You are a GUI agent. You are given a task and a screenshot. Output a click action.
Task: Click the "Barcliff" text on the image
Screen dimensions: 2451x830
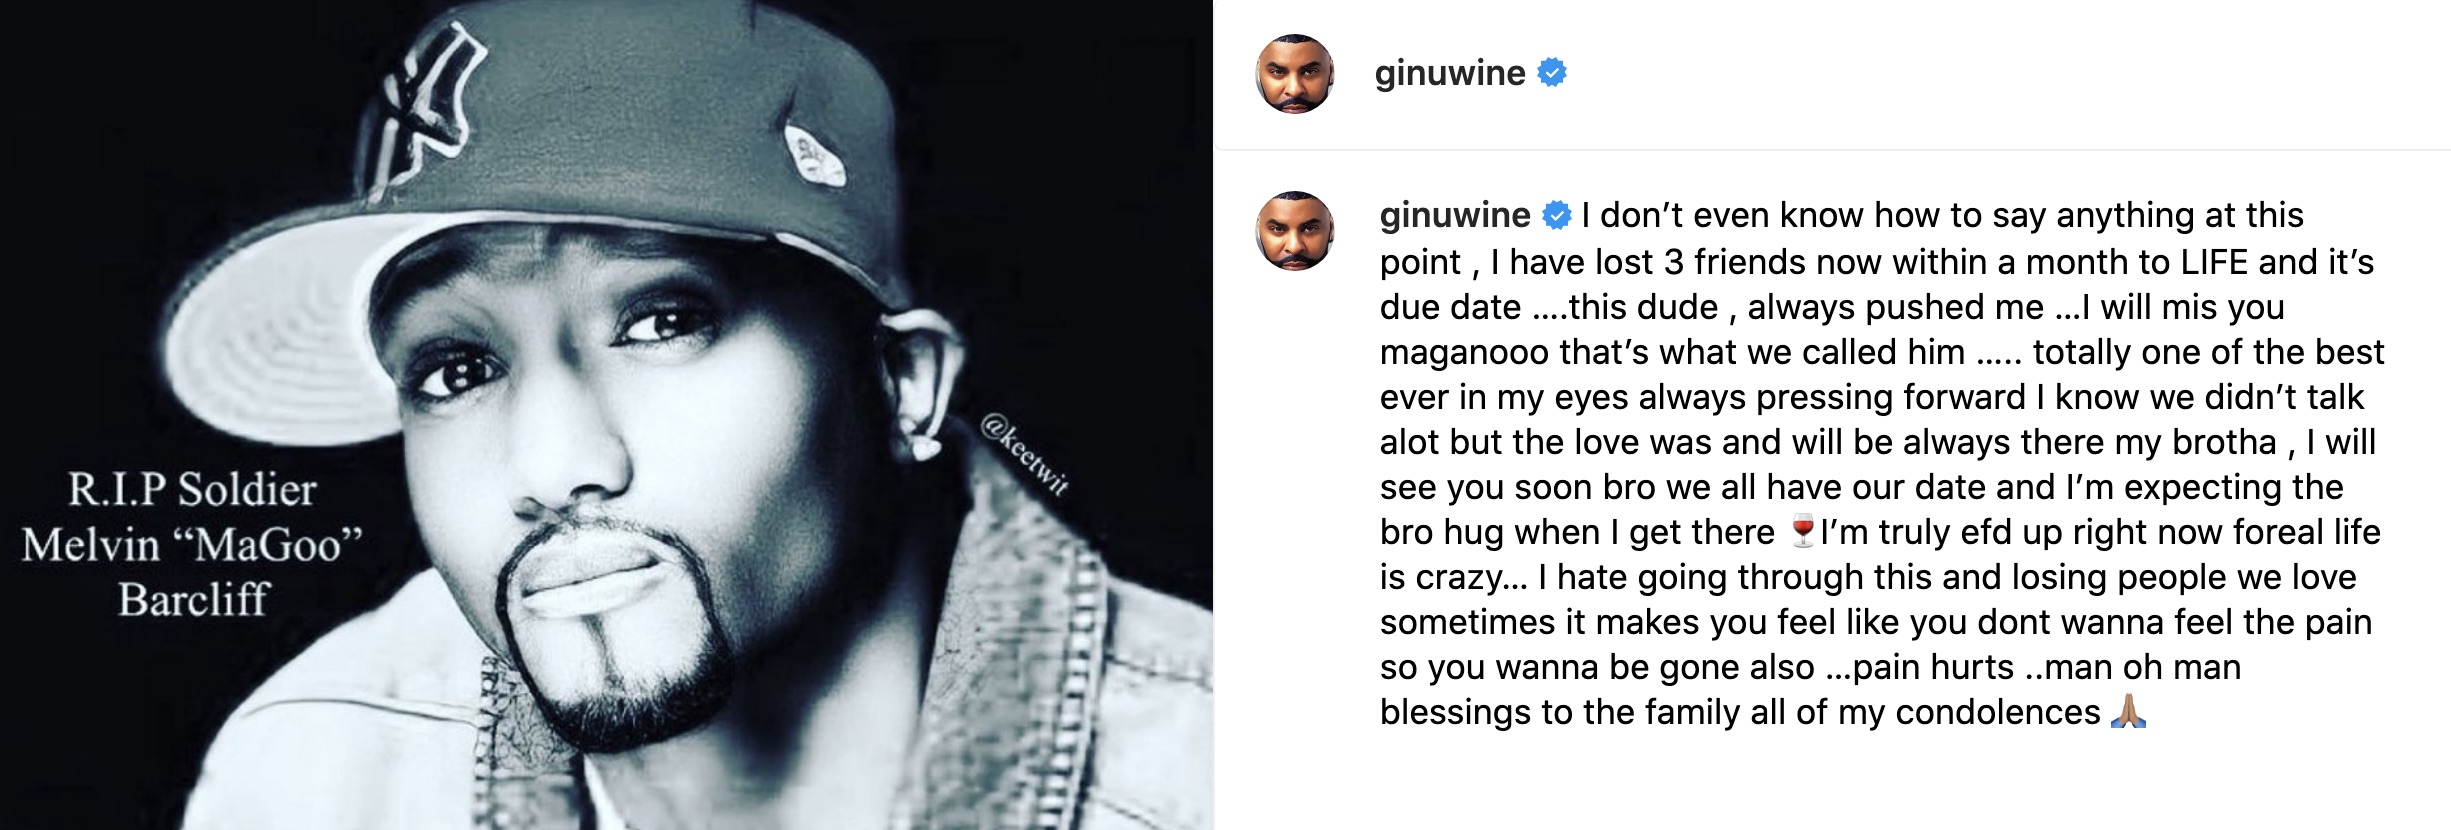click(193, 599)
